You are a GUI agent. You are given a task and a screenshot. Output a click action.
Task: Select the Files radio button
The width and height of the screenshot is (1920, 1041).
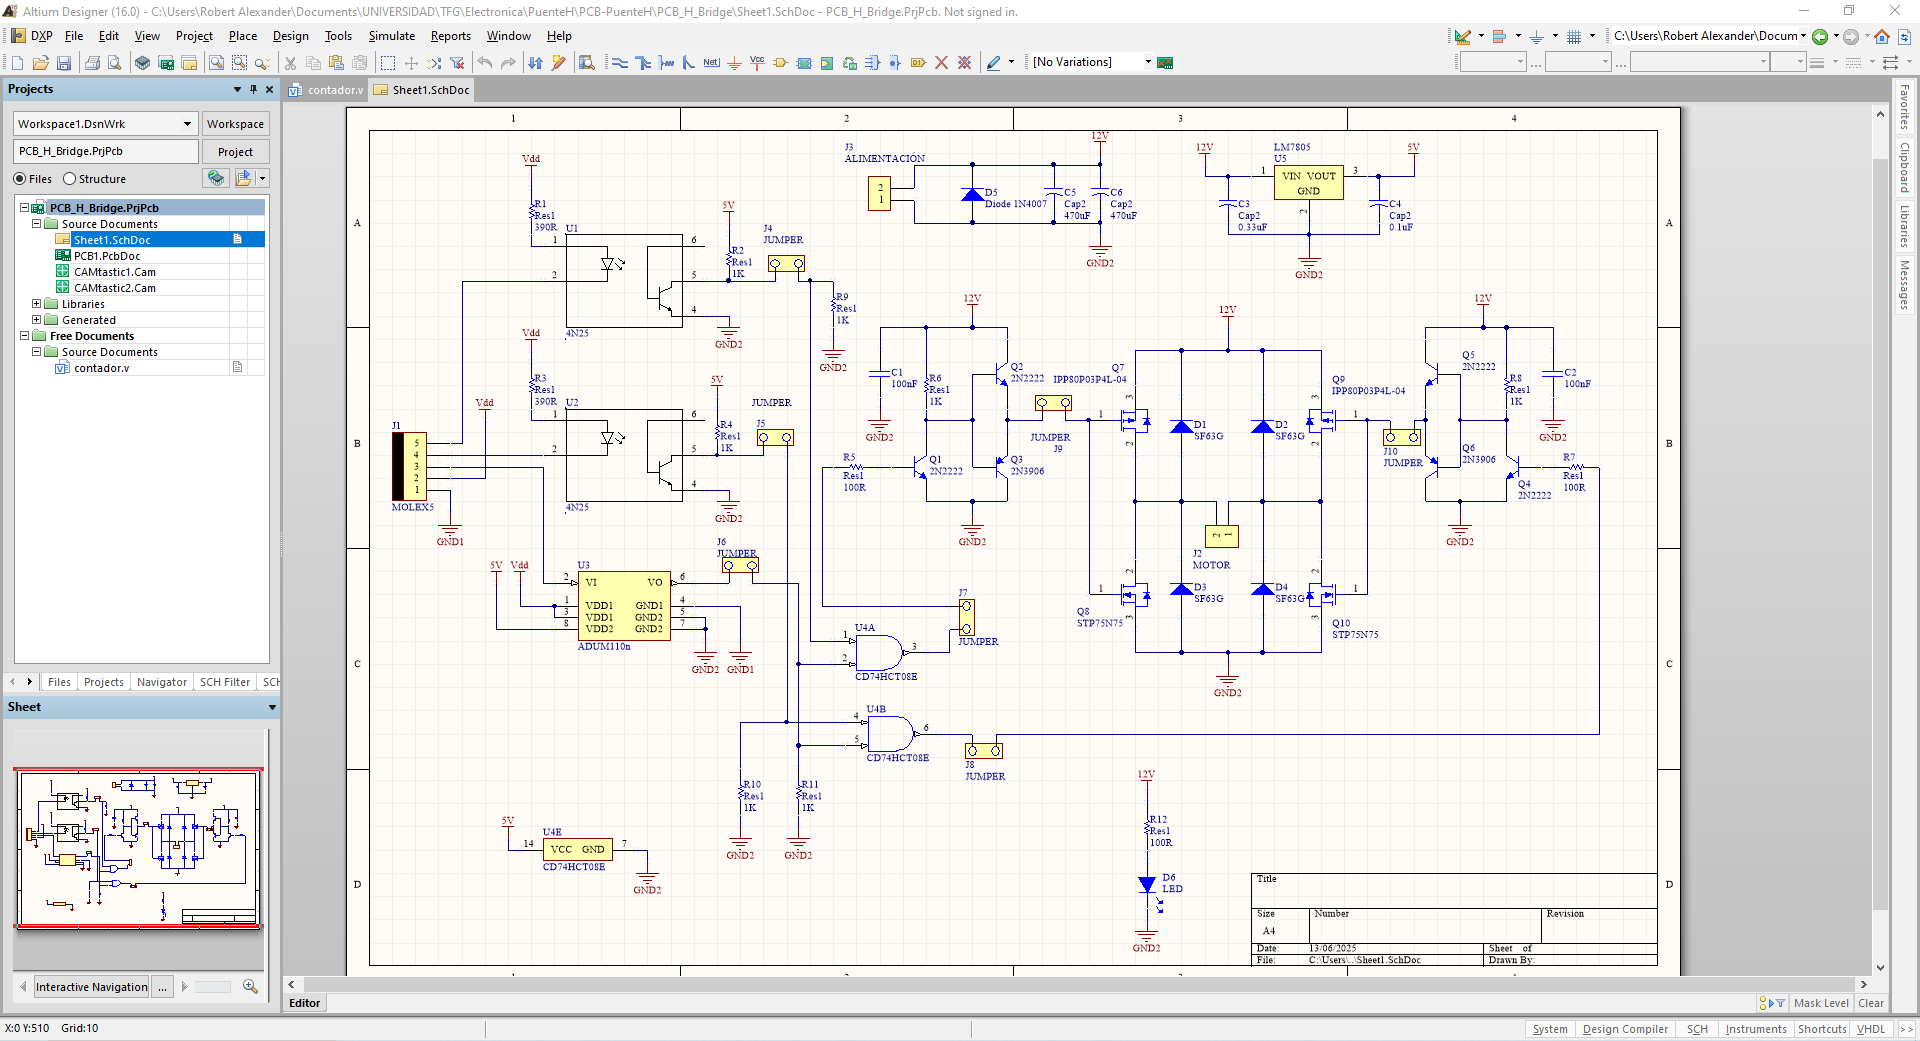click(x=20, y=179)
